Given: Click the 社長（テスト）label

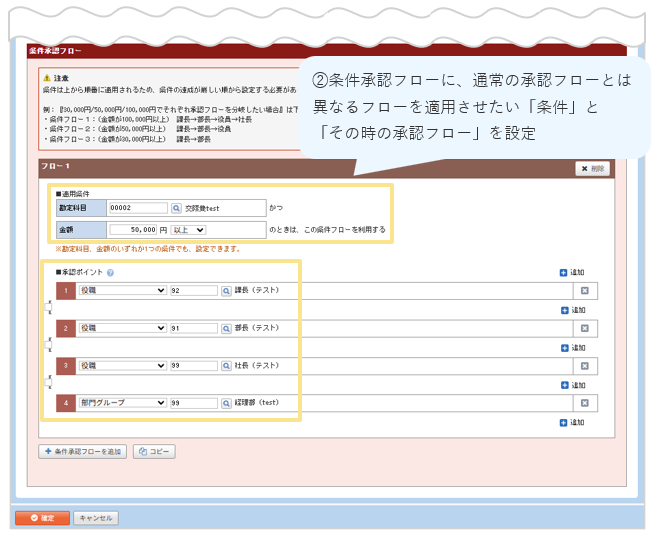Looking at the screenshot, I should (257, 365).
